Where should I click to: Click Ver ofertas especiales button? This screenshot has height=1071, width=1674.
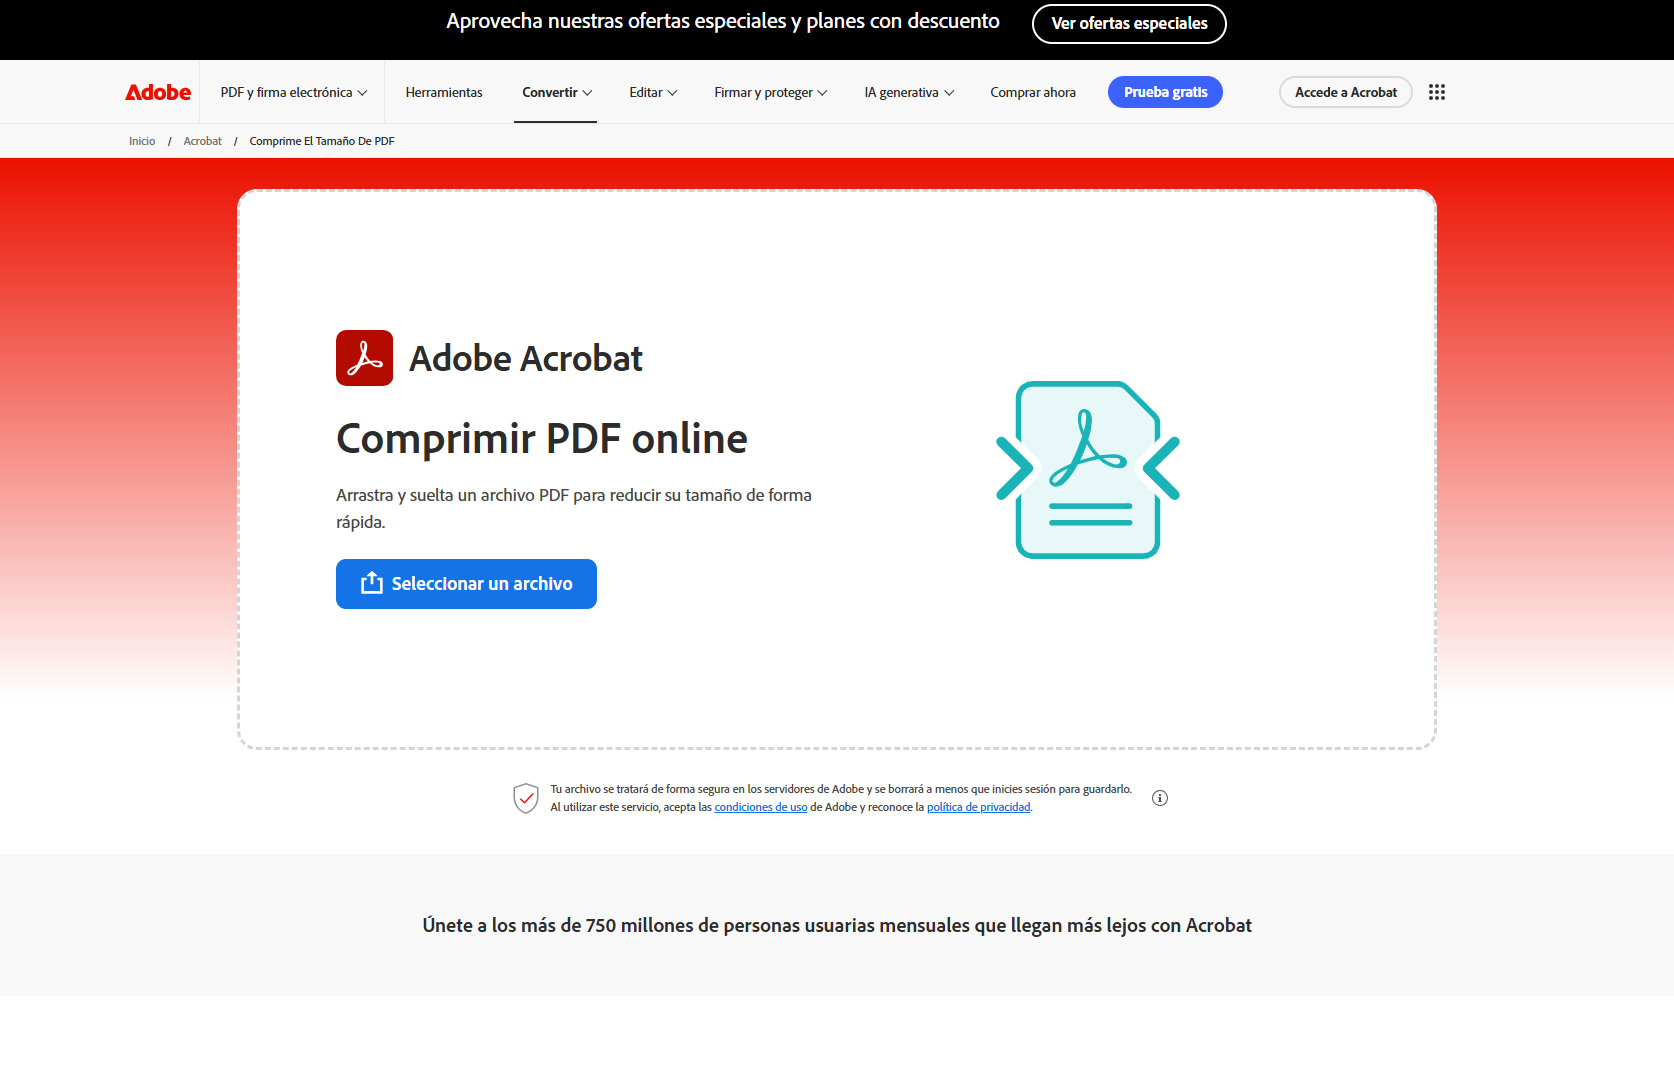[x=1129, y=24]
